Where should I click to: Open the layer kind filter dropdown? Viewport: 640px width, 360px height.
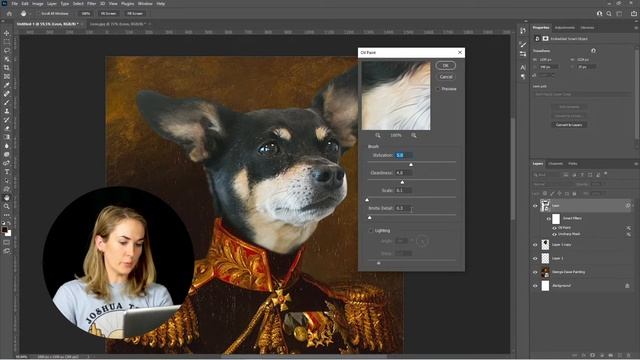[x=547, y=175]
